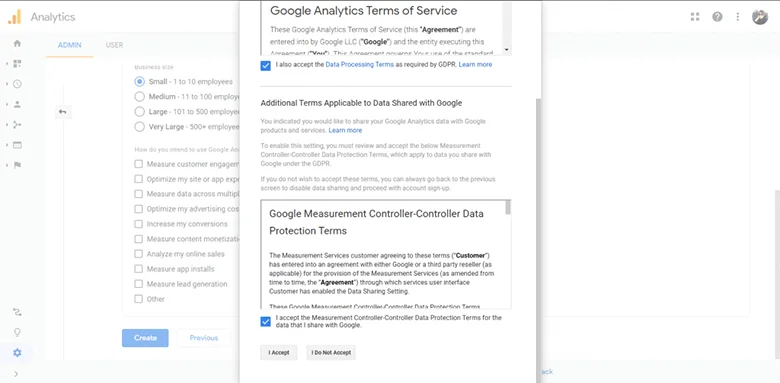
Task: Select the Small business size radio button
Action: point(140,82)
